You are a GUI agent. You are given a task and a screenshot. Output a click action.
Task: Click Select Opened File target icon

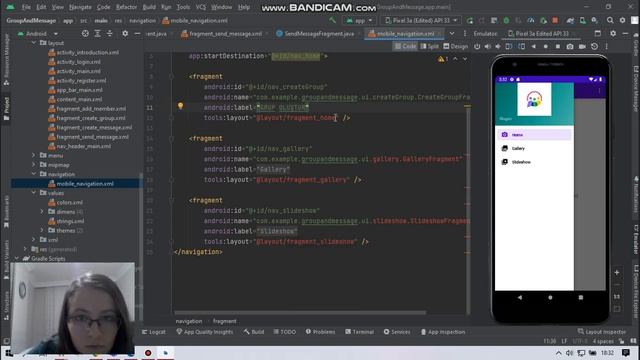point(85,33)
